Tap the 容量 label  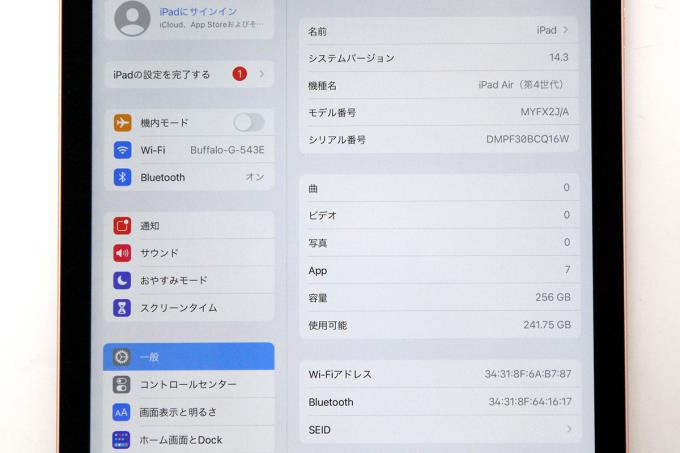[317, 298]
